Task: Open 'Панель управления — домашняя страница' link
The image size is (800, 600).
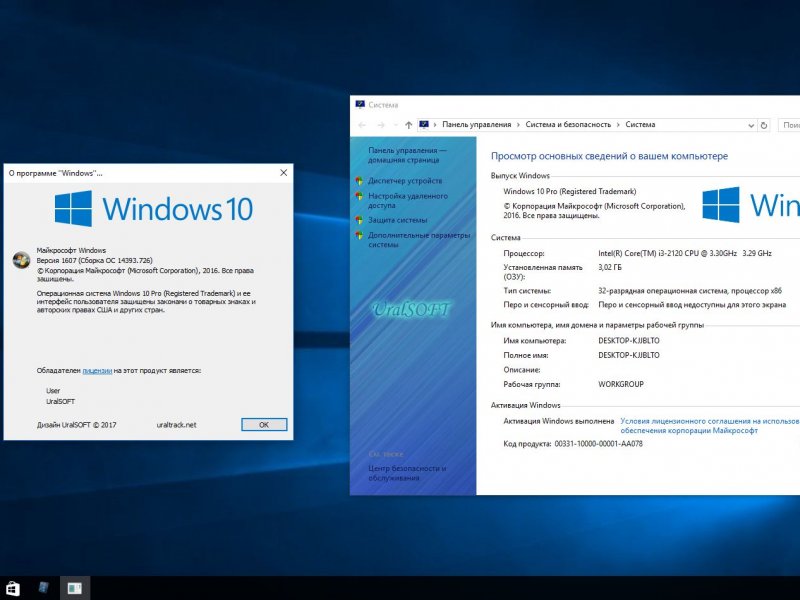Action: pos(407,155)
